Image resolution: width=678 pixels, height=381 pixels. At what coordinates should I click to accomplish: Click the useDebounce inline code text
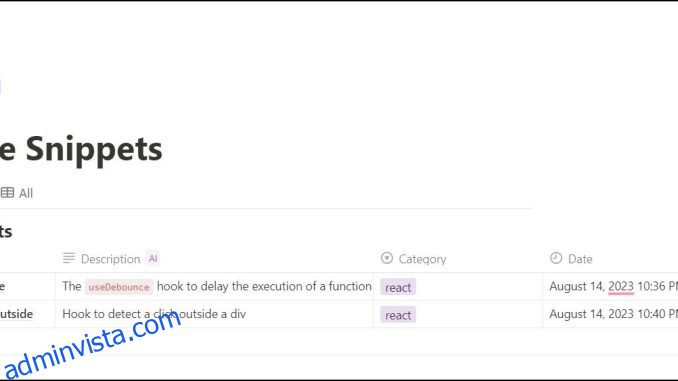click(x=118, y=287)
